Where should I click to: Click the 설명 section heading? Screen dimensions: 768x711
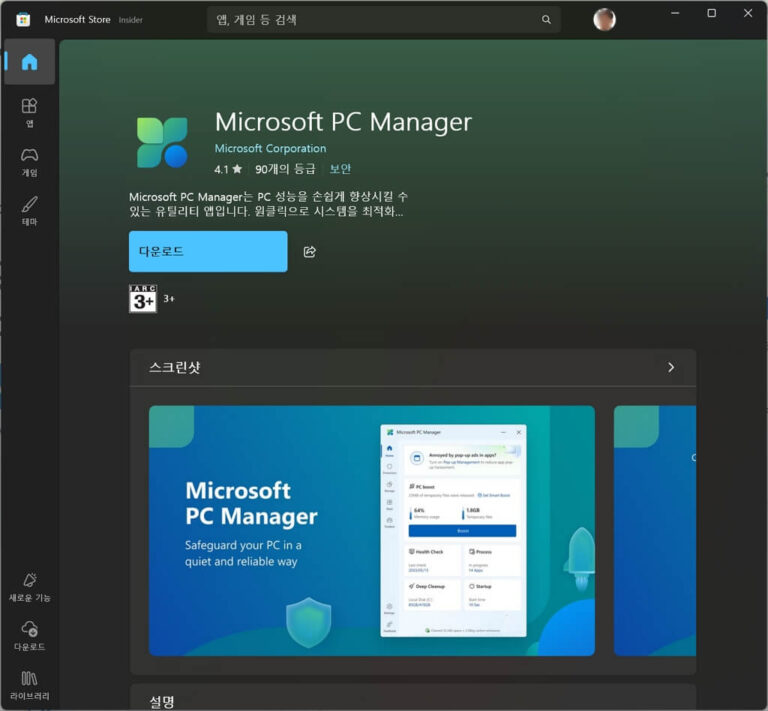(162, 702)
